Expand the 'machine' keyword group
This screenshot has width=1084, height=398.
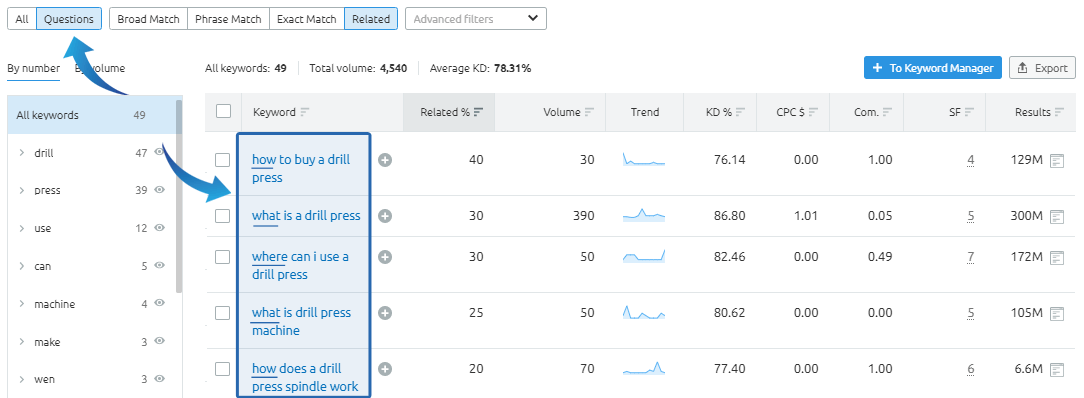coord(22,304)
